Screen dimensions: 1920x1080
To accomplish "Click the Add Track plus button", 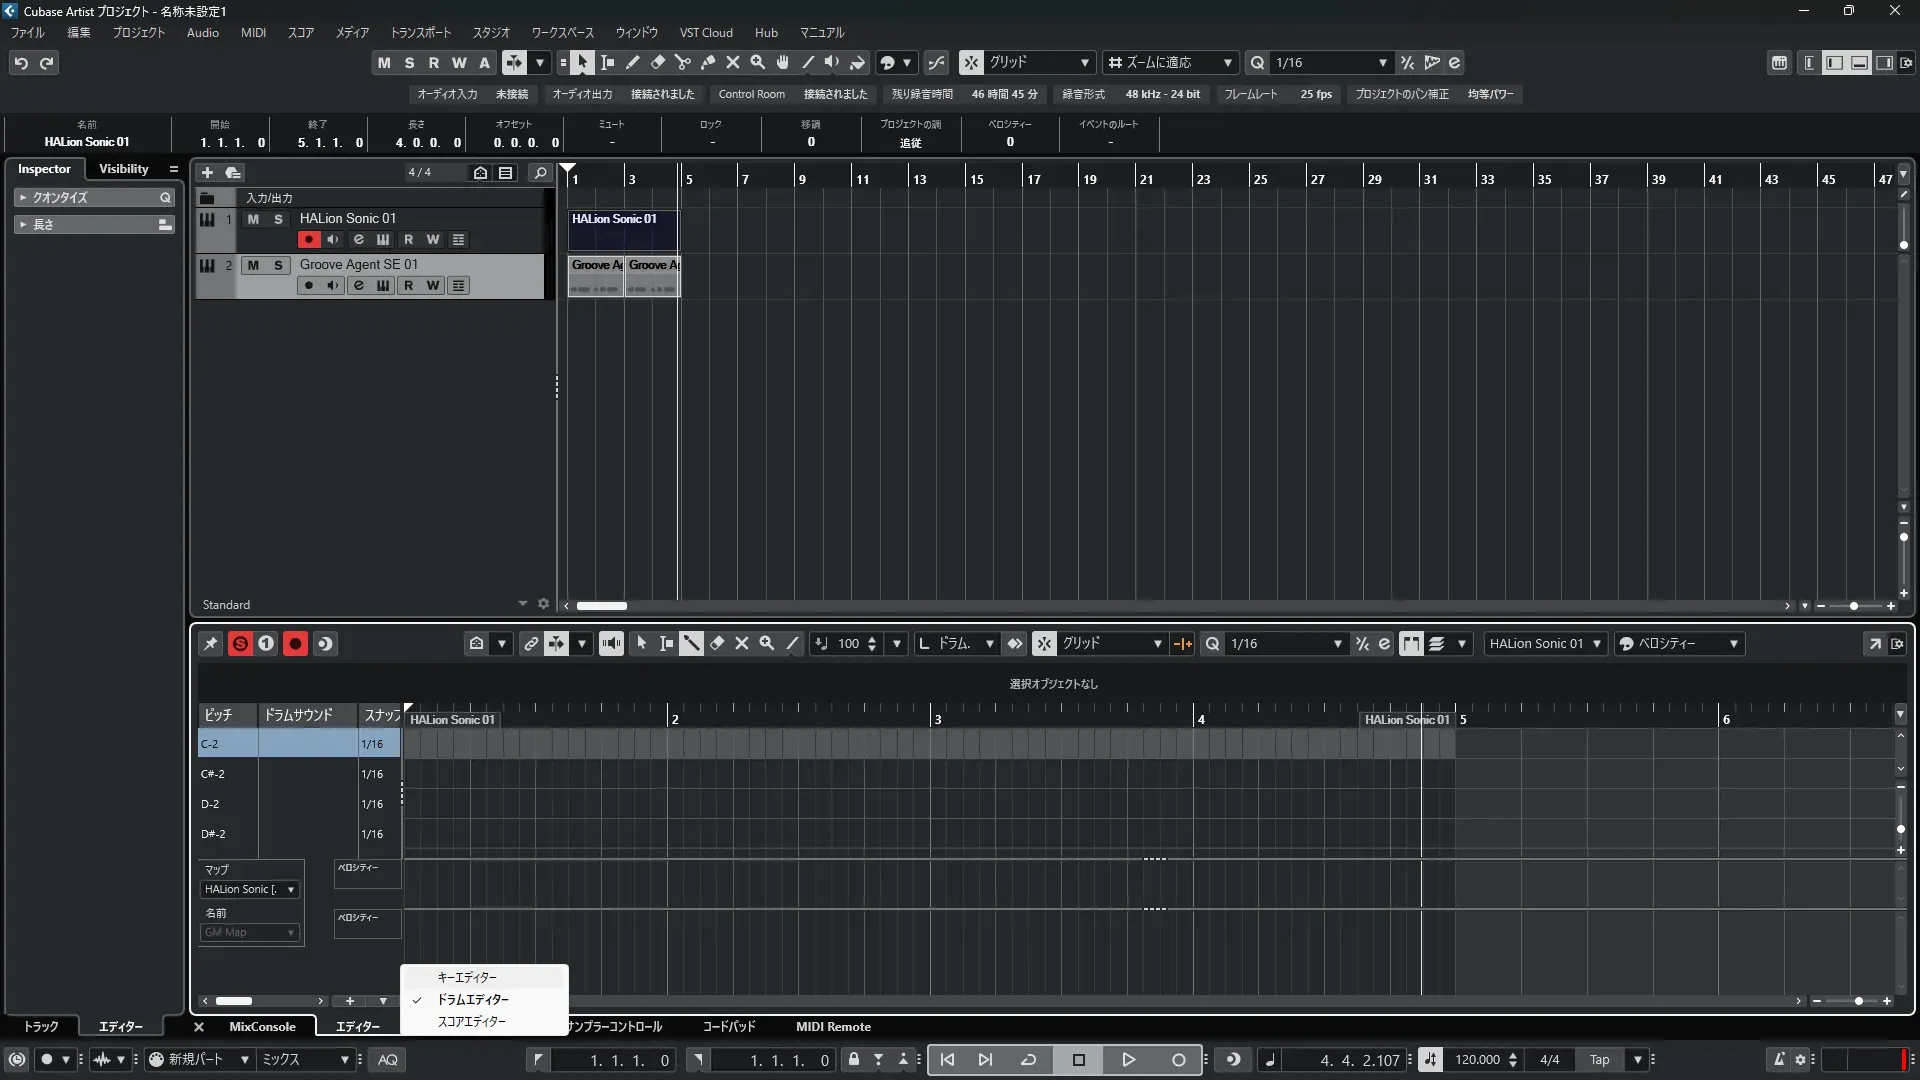I will pyautogui.click(x=207, y=173).
